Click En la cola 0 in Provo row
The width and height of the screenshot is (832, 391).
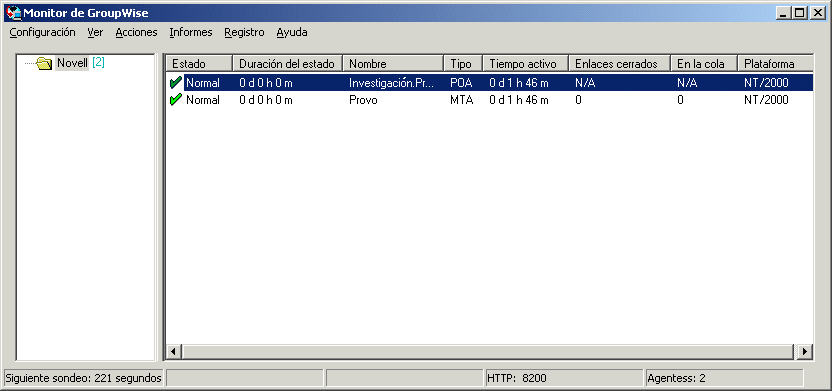click(x=680, y=100)
